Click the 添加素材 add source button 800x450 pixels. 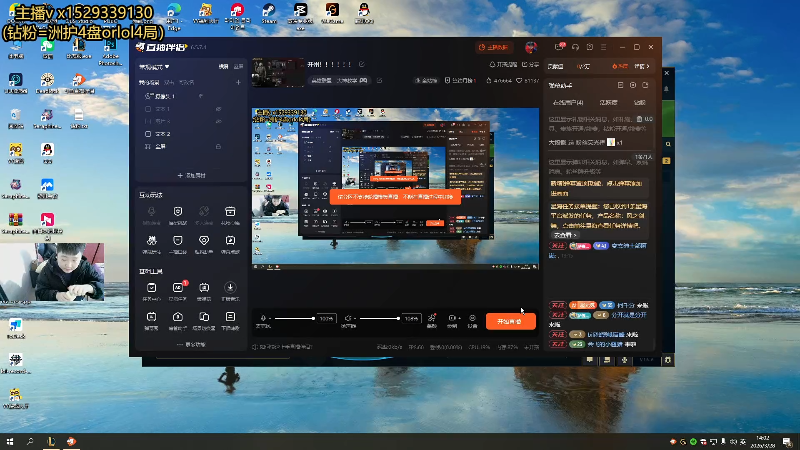click(x=191, y=175)
